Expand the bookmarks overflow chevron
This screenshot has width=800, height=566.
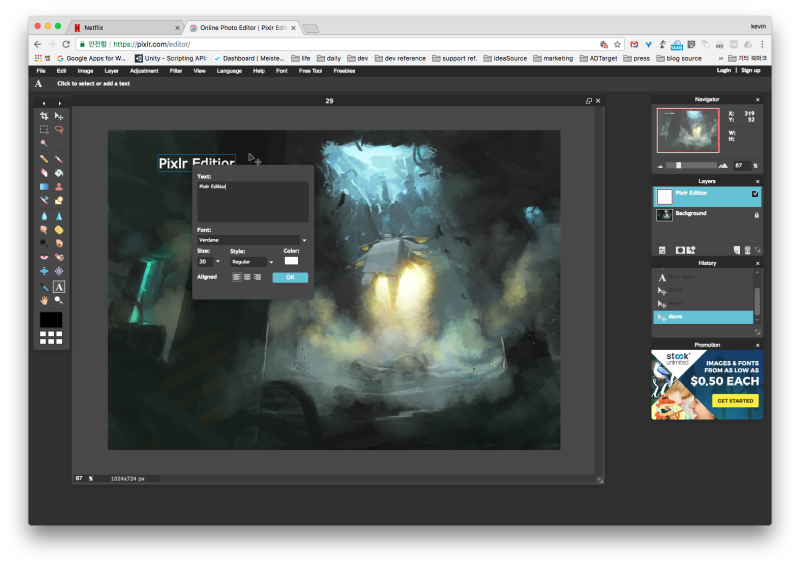pos(720,58)
